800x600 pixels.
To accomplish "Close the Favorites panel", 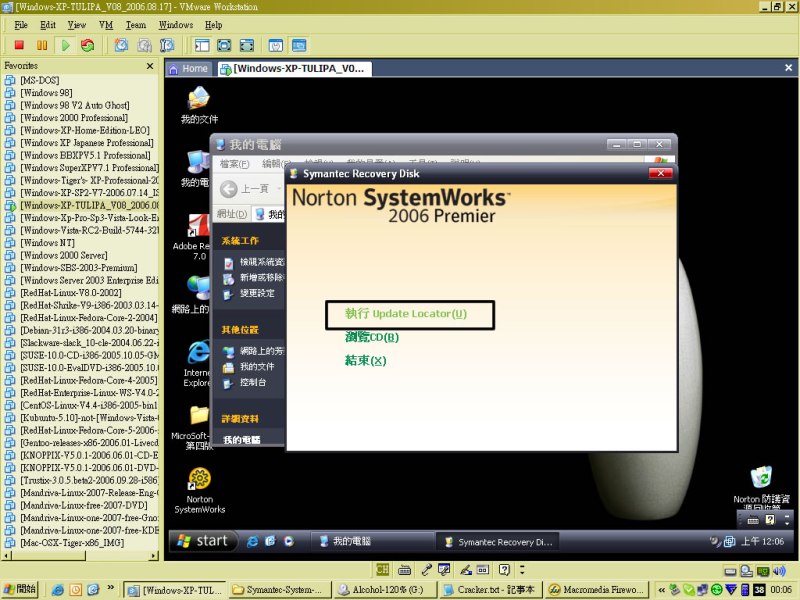I will (150, 66).
